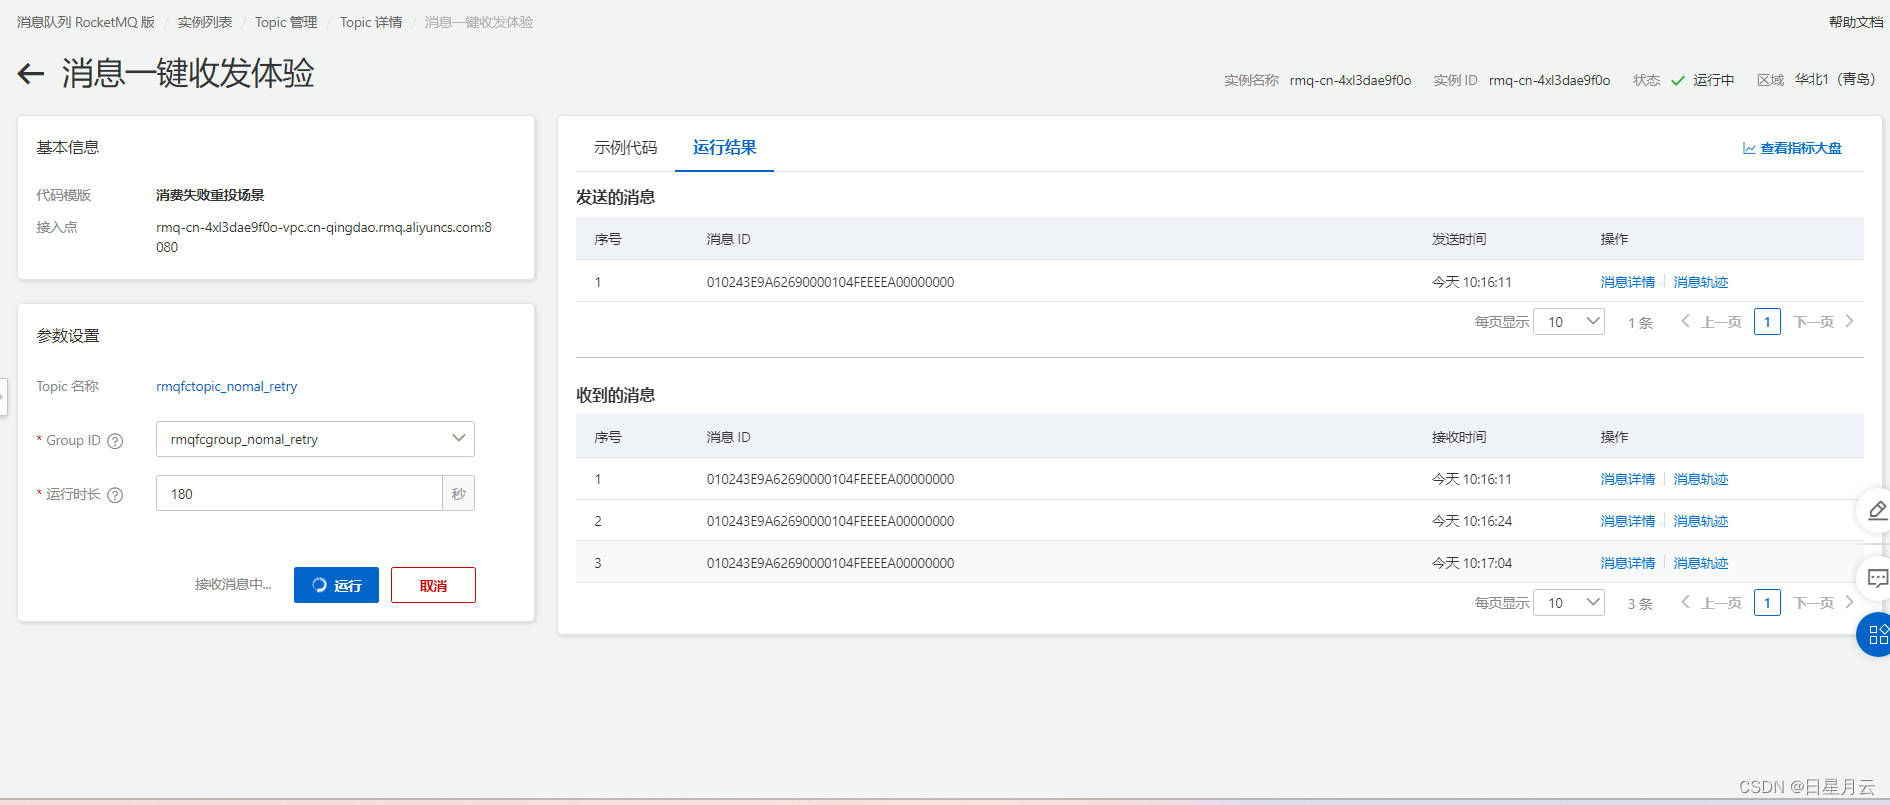
Task: Click 上一页 in received messages pager
Action: click(x=1721, y=603)
